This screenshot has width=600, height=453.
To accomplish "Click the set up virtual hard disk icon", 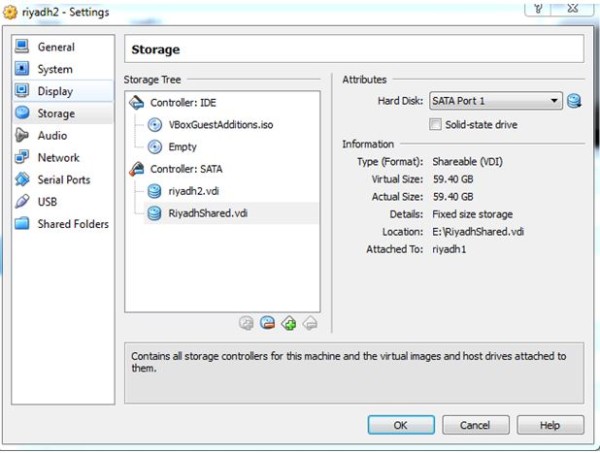I will pyautogui.click(x=574, y=101).
